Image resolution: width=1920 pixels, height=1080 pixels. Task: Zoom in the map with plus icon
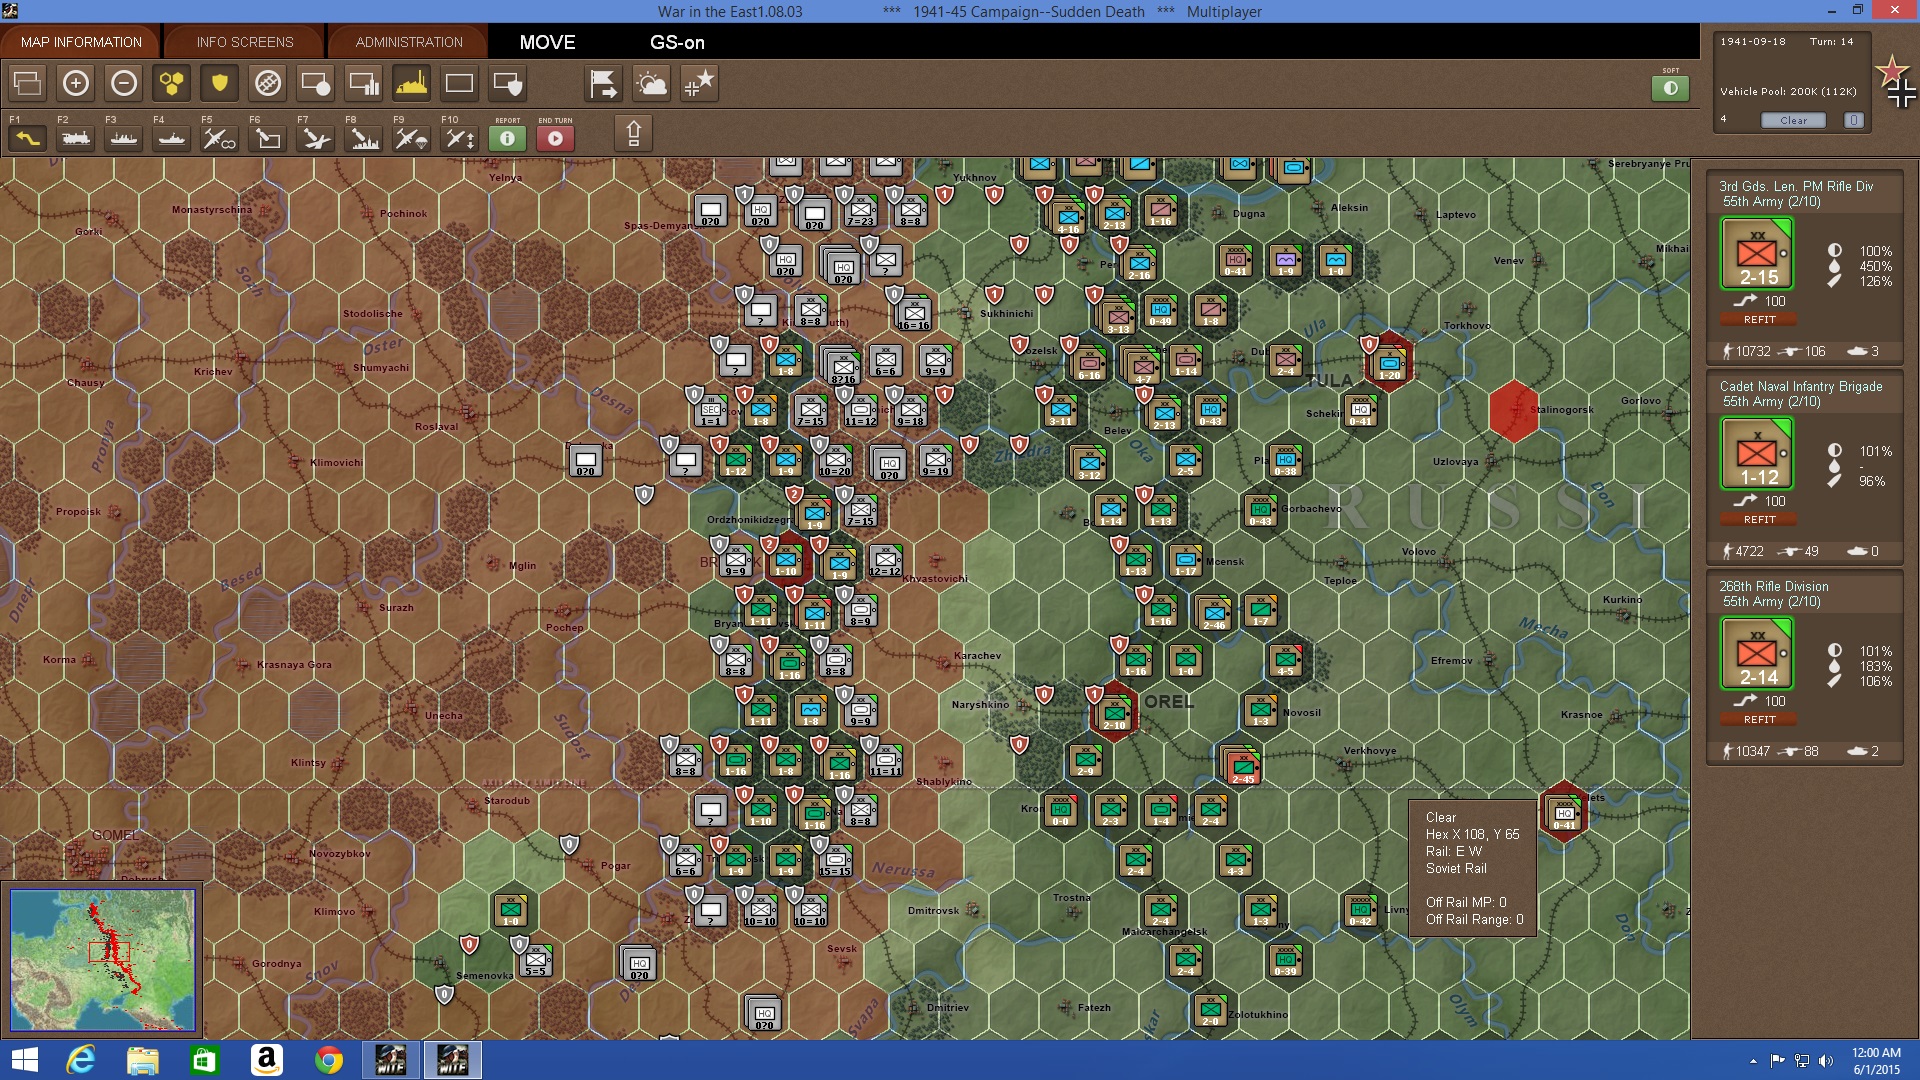click(x=76, y=83)
